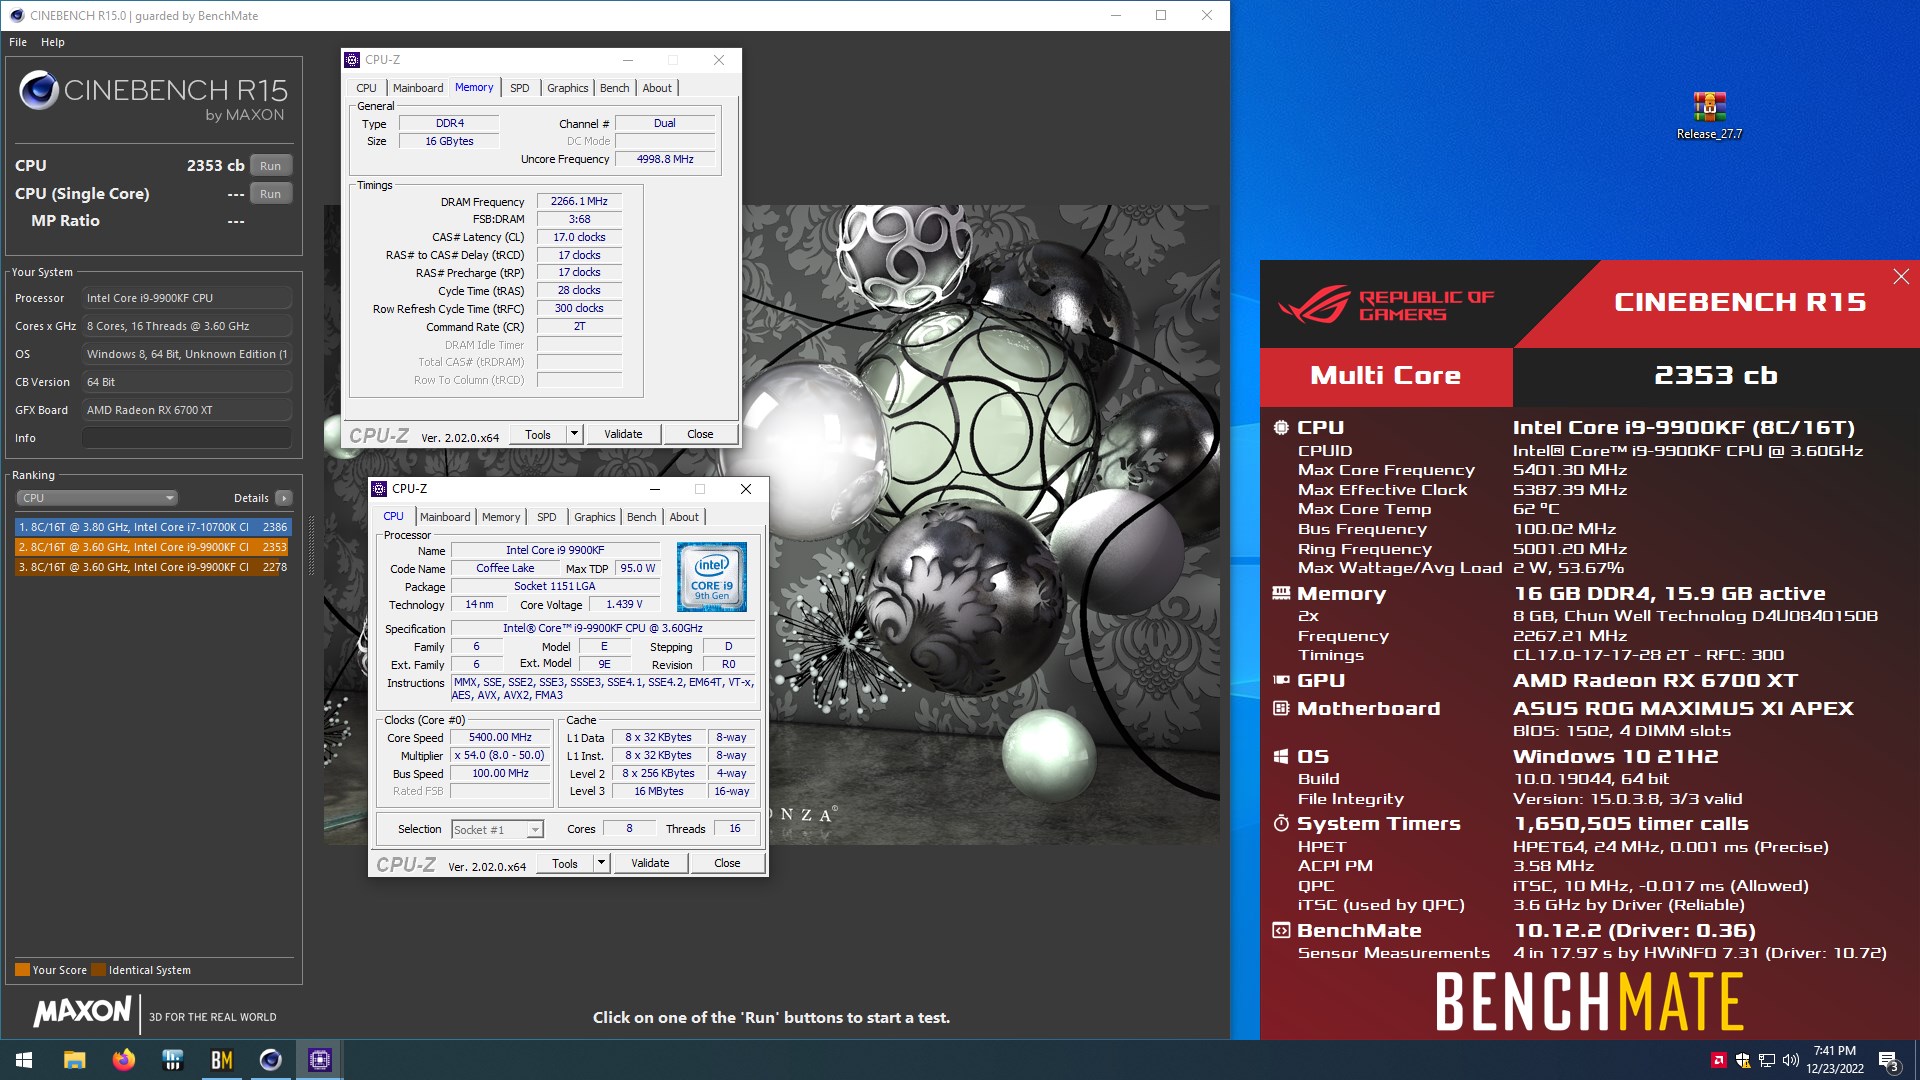Image resolution: width=1920 pixels, height=1080 pixels.
Task: Switch to SPD tab in CPU-Z Memory window
Action: 520,88
